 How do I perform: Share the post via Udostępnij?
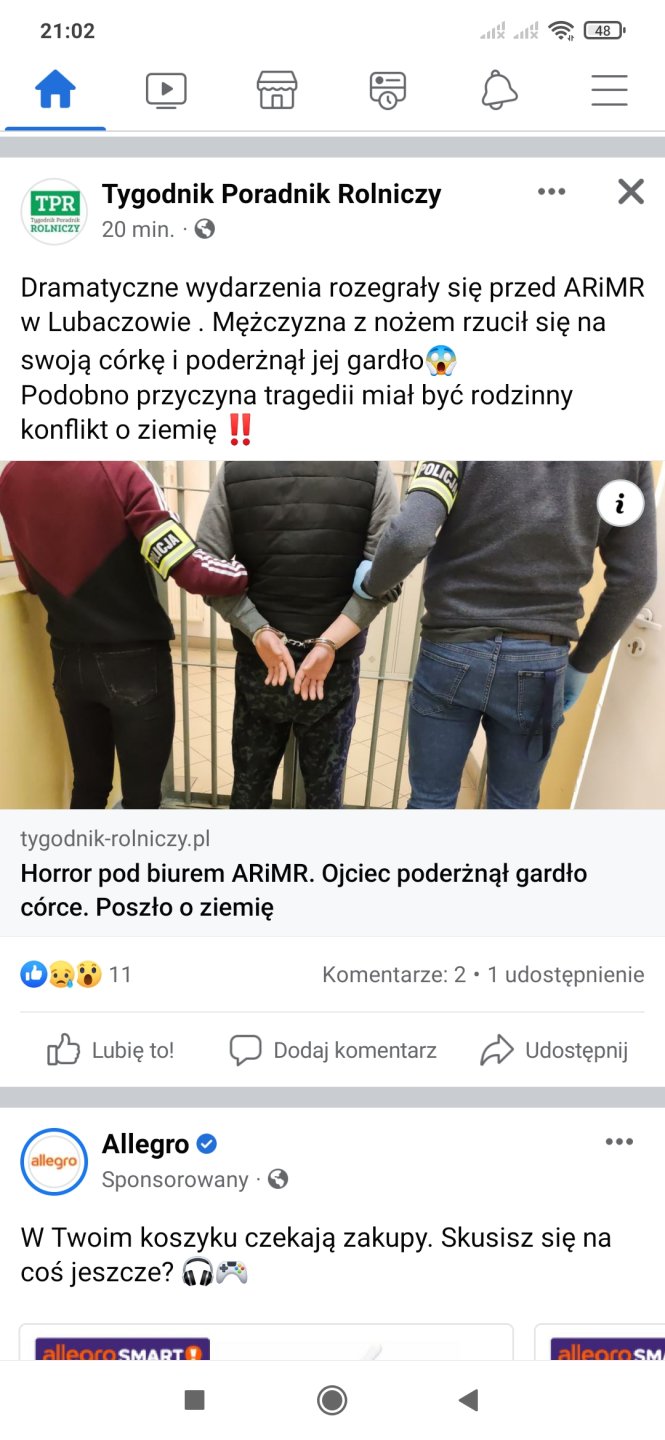[x=554, y=1050]
